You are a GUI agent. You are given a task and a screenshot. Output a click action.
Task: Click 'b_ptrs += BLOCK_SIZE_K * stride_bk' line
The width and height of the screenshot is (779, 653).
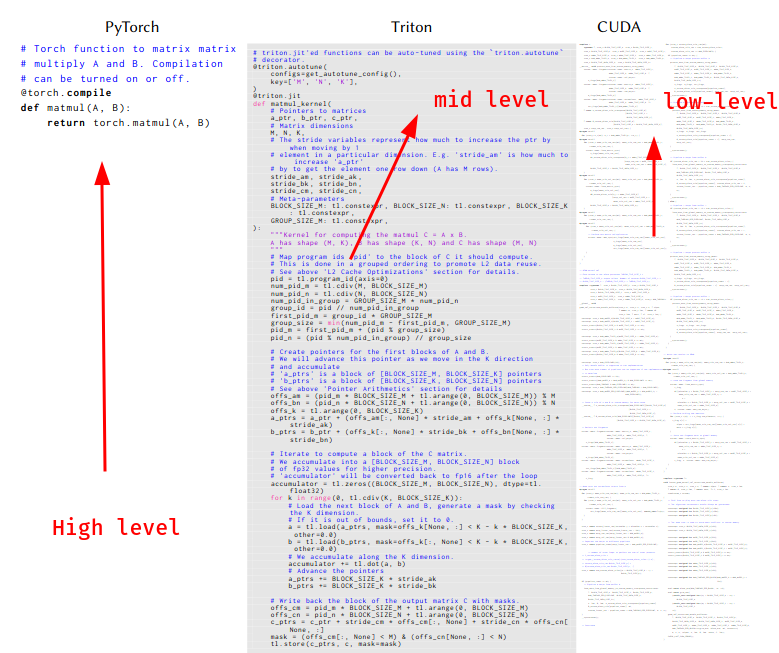coord(362,586)
